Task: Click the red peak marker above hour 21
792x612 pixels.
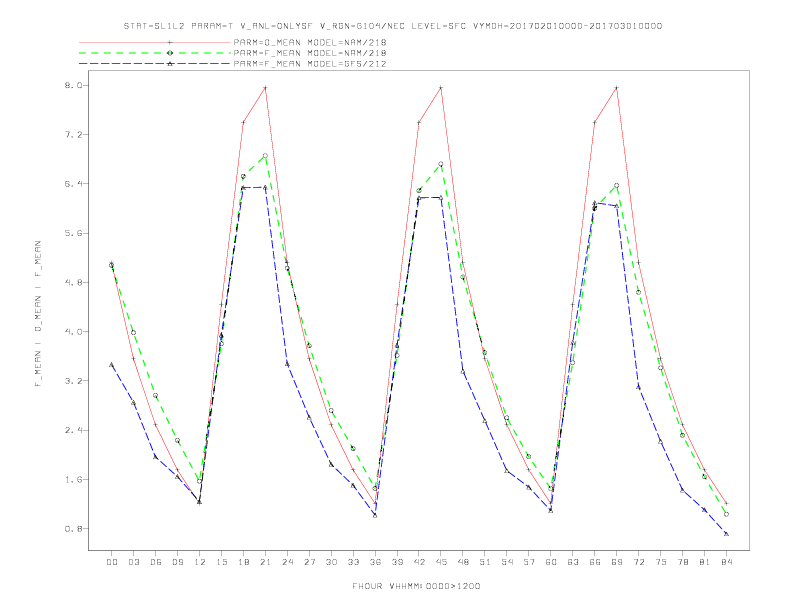Action: tap(265, 88)
